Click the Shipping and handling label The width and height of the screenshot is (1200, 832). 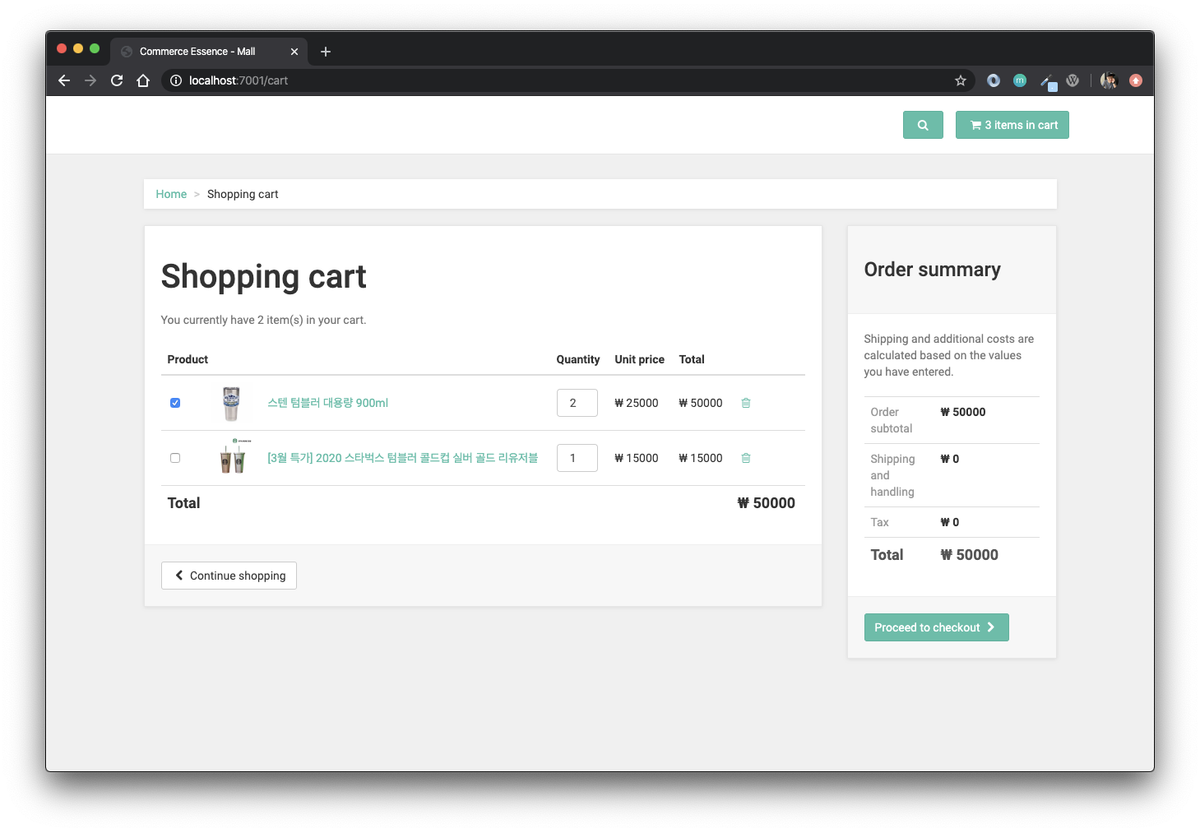893,475
